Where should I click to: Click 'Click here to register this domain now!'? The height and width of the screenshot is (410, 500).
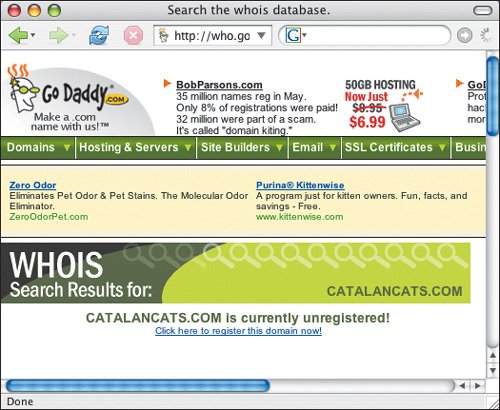click(x=238, y=331)
